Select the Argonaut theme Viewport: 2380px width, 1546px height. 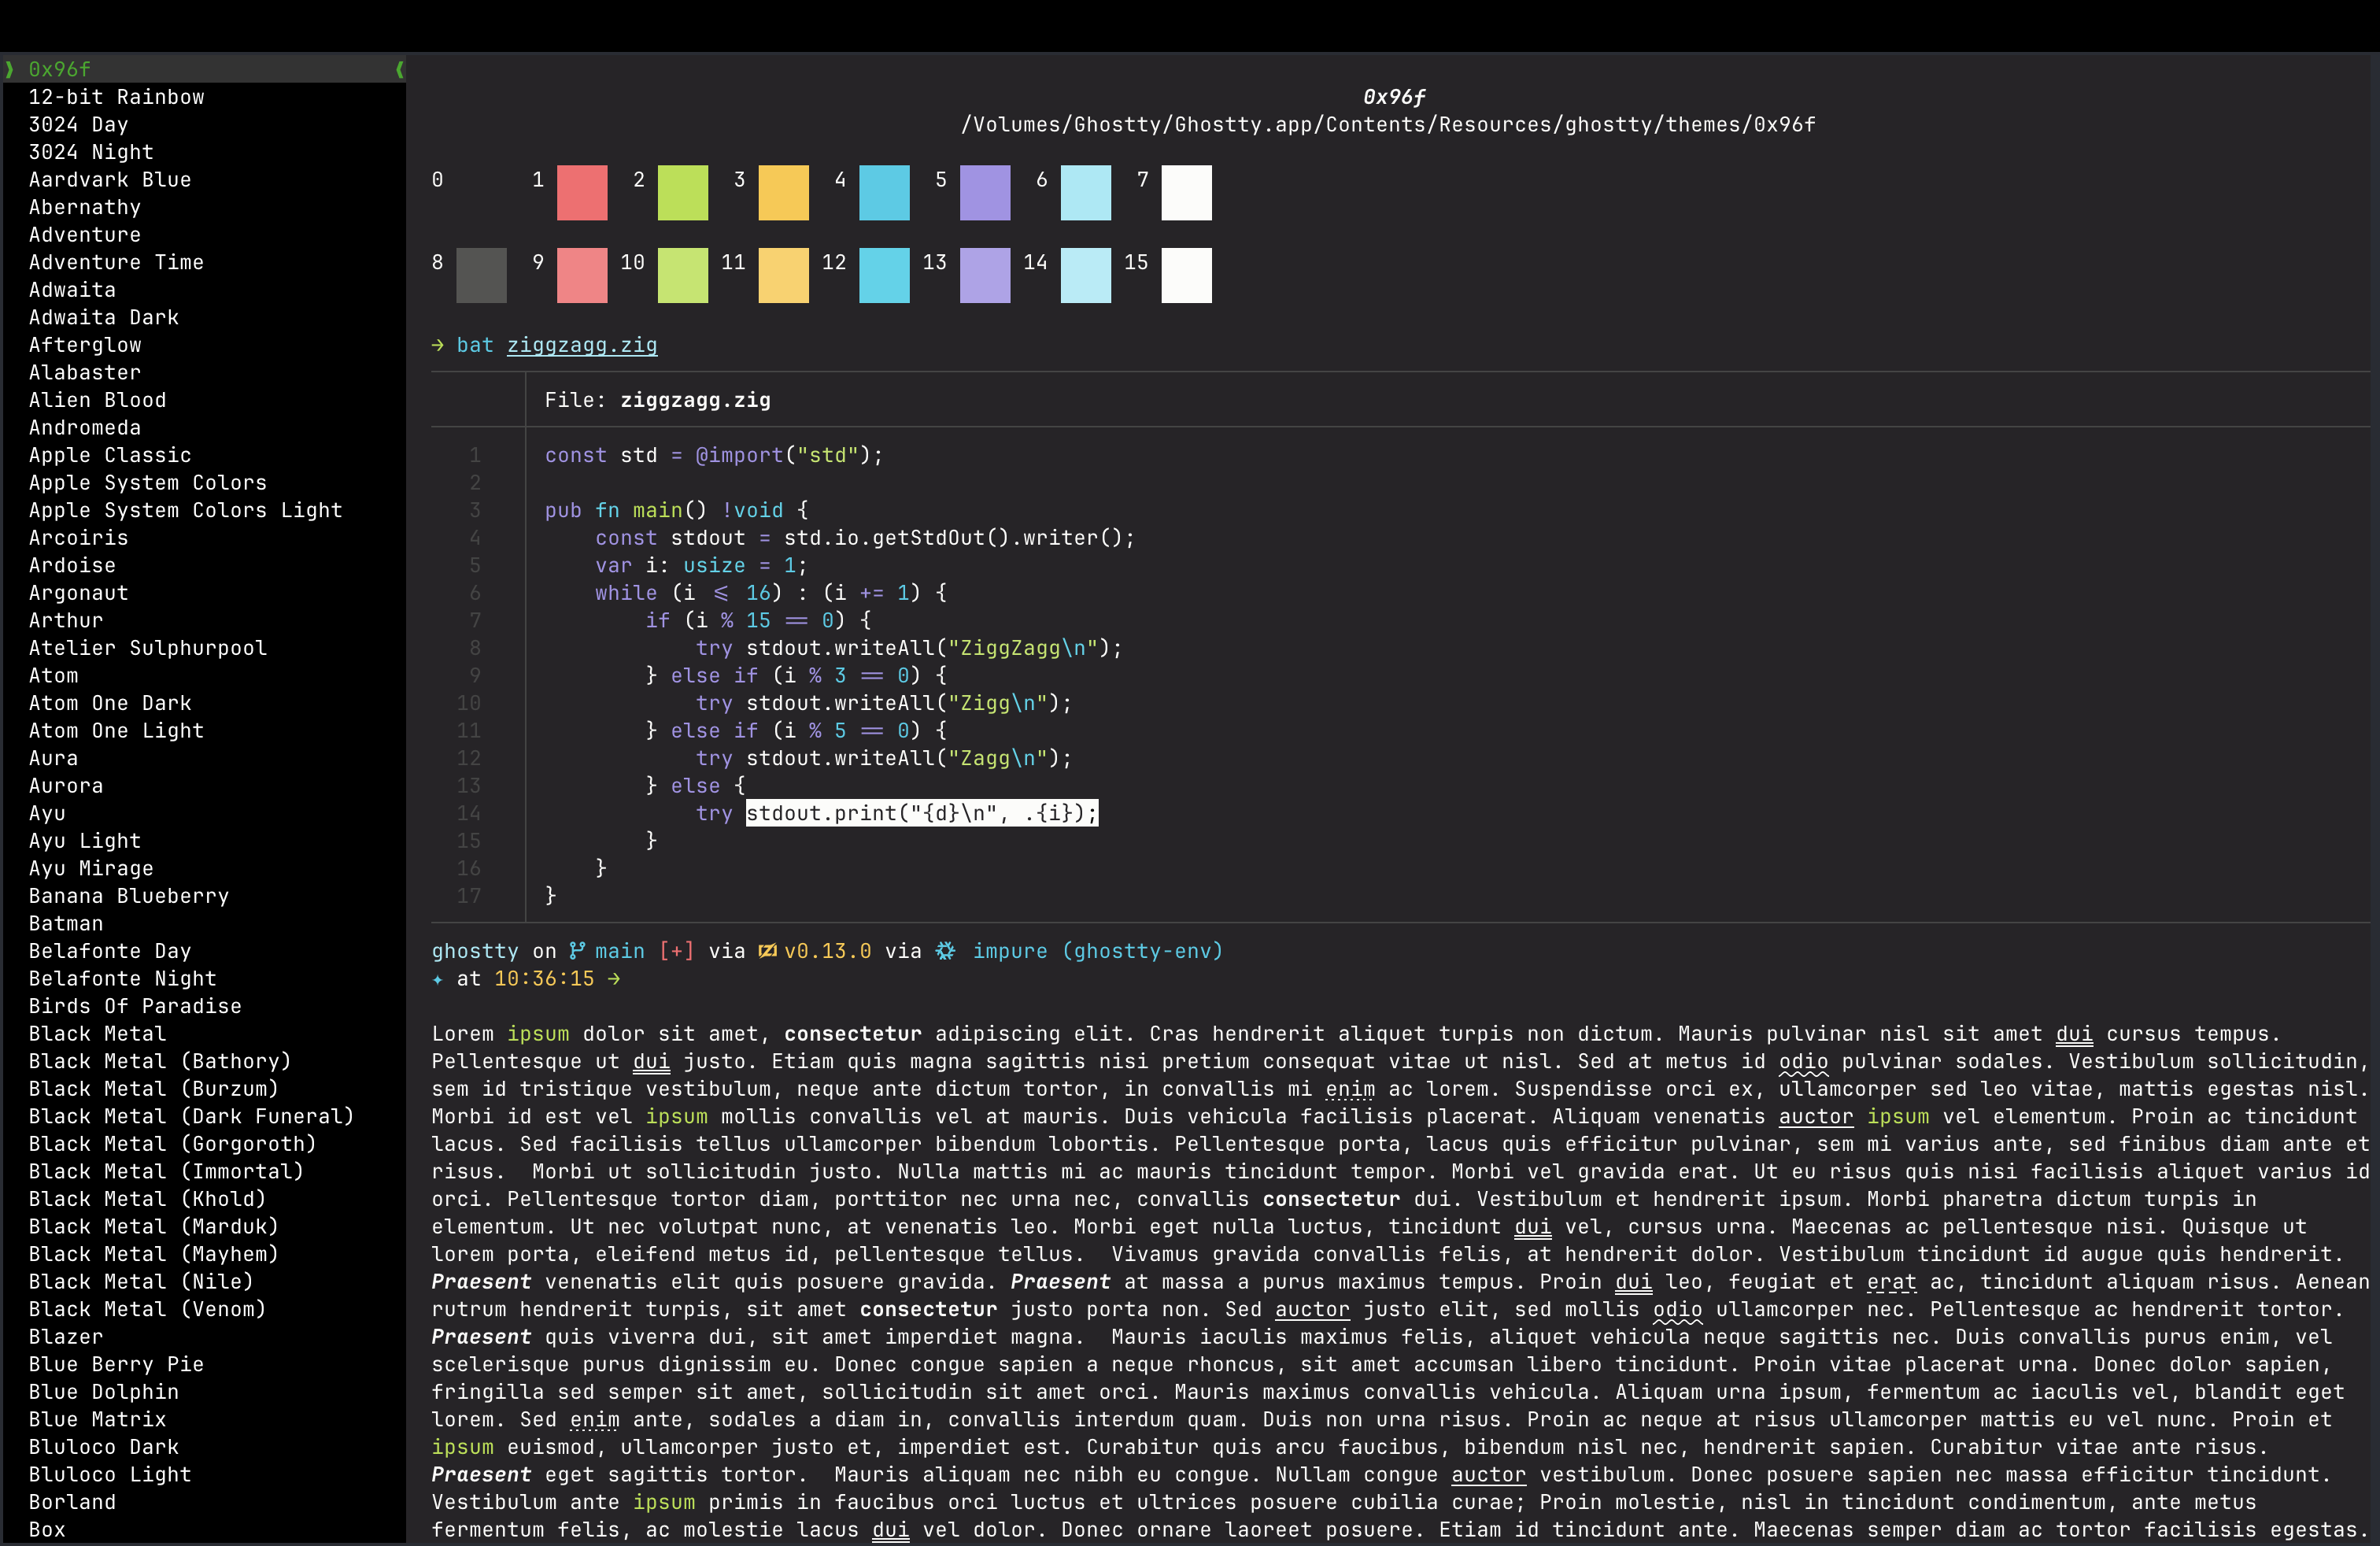point(78,593)
